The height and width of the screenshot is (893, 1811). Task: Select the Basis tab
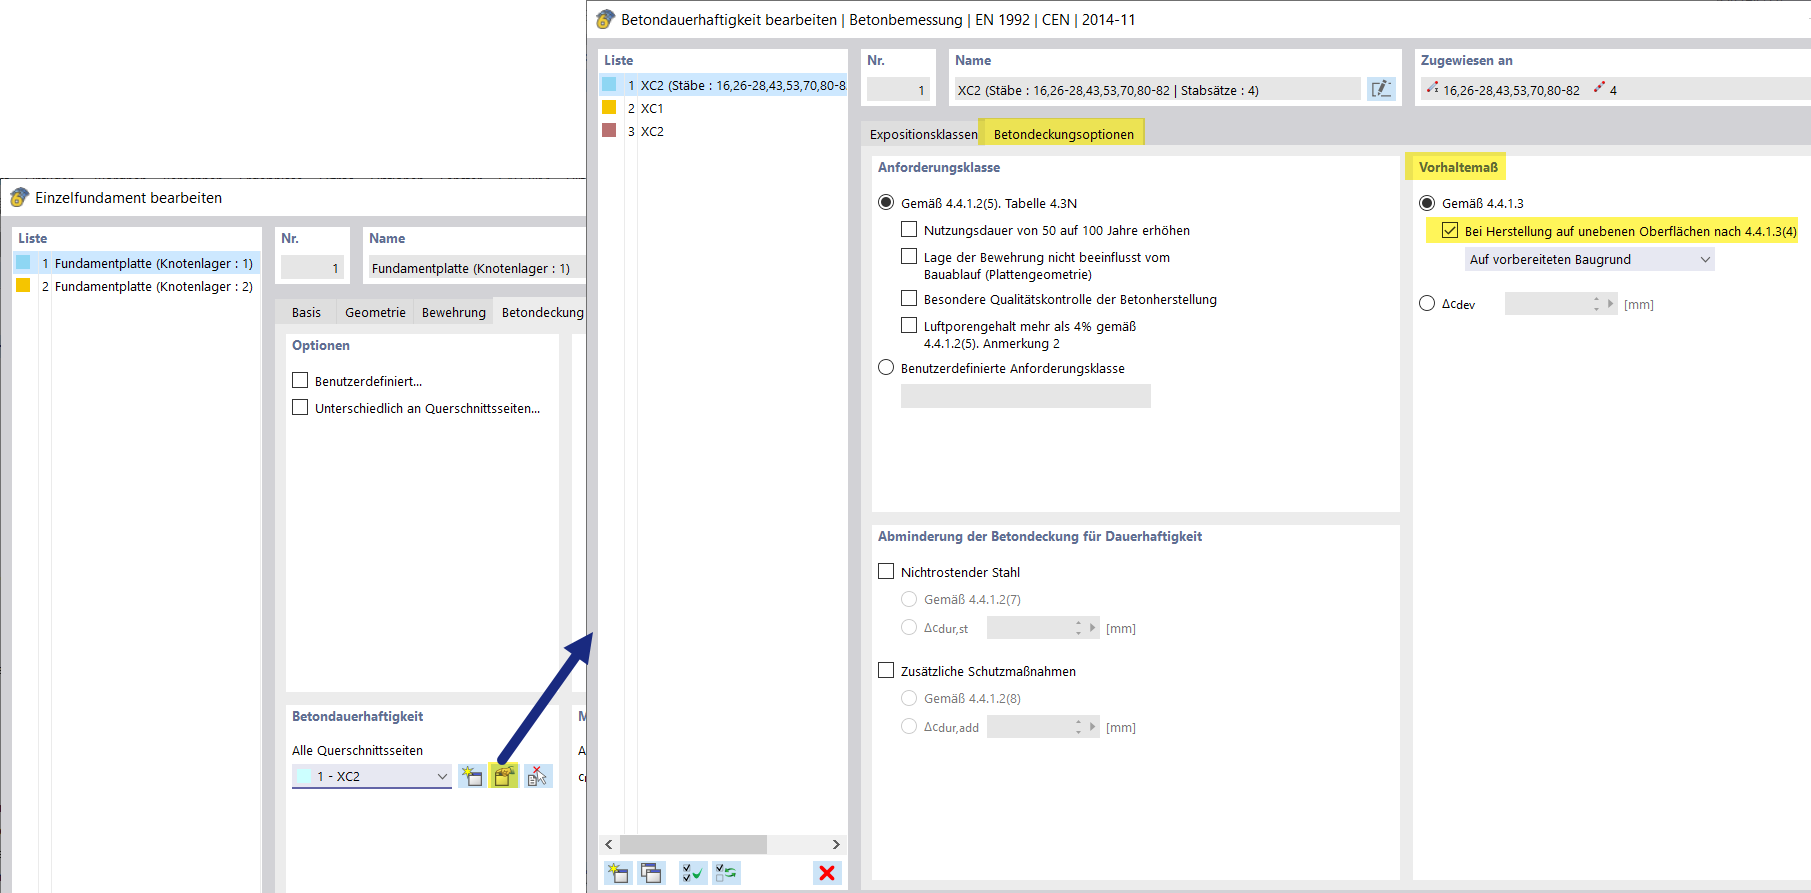pyautogui.click(x=306, y=312)
